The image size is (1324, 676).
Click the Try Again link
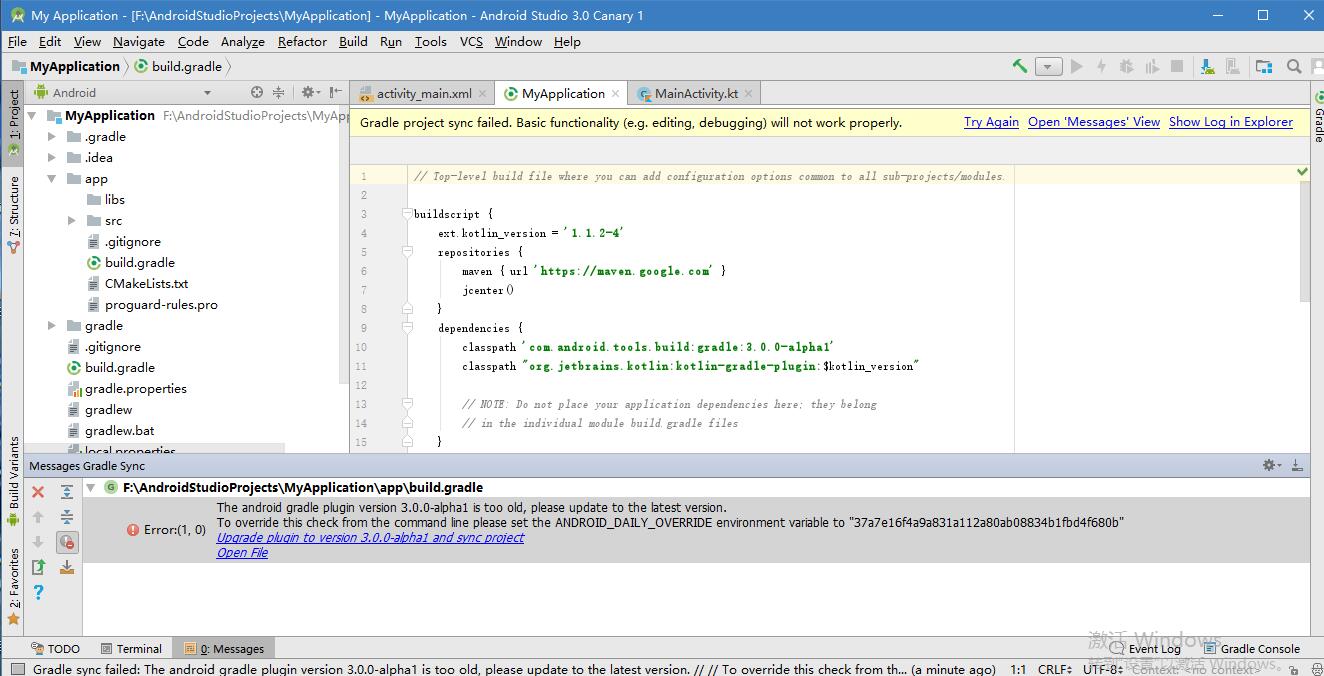pos(991,122)
